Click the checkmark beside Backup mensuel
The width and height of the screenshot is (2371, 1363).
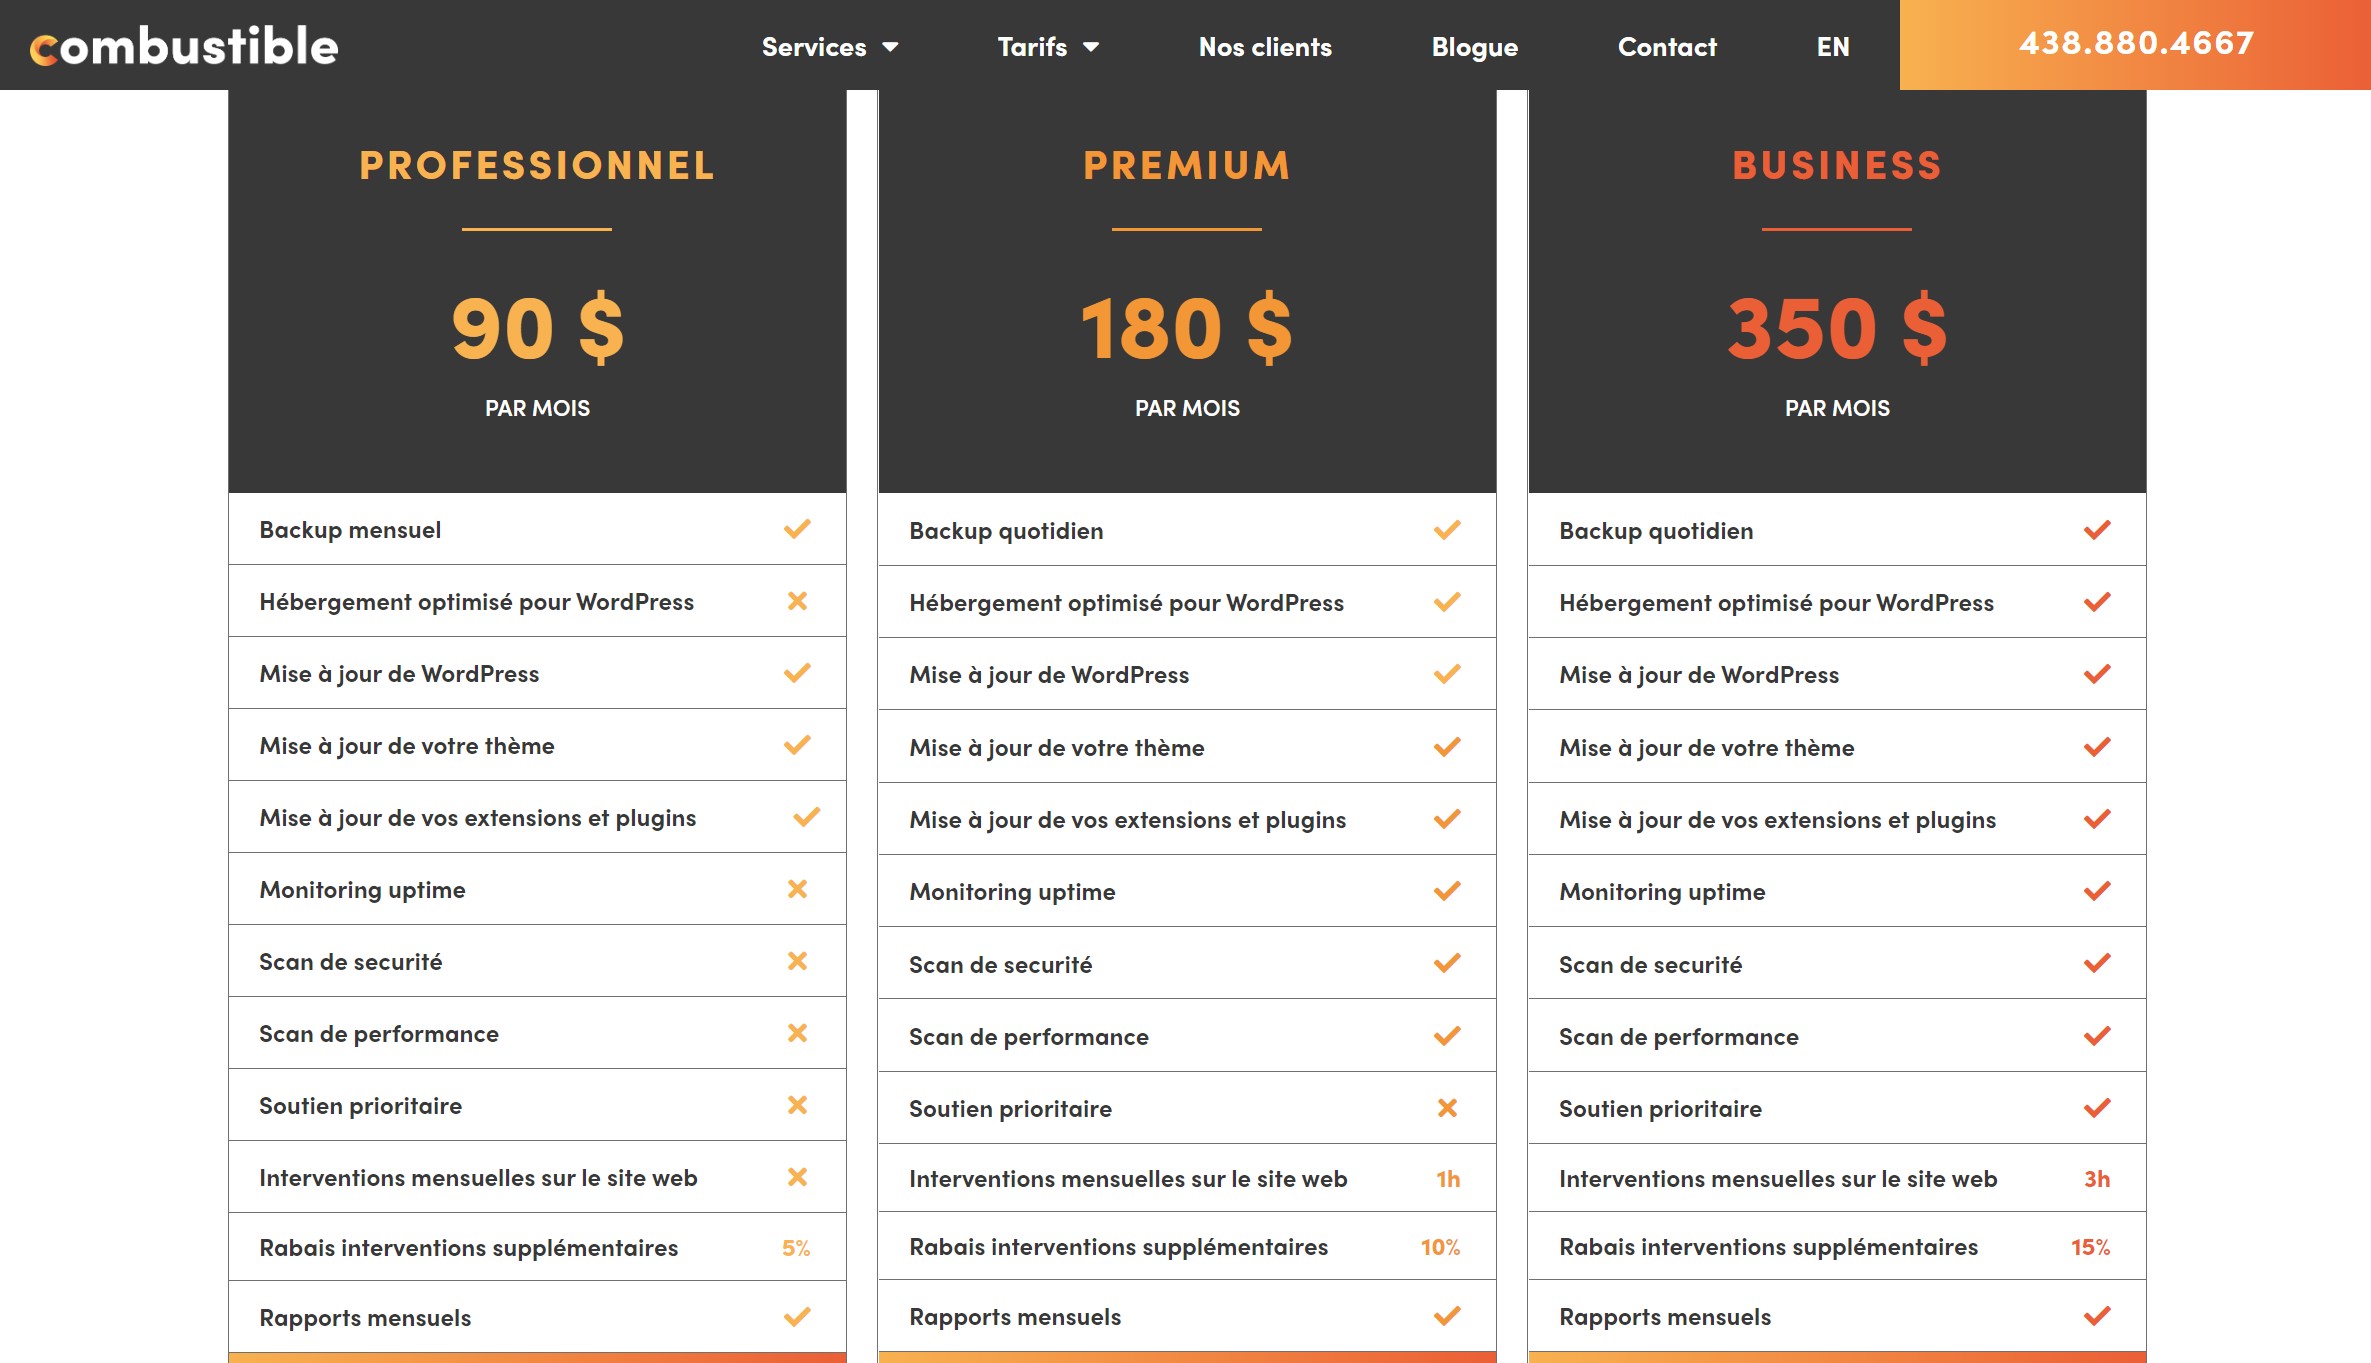point(797,529)
